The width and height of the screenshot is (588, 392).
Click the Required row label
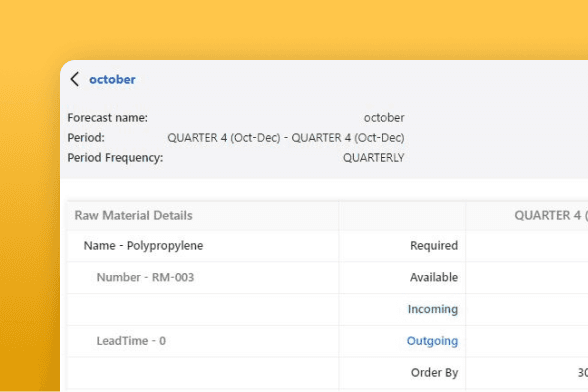[x=434, y=246]
